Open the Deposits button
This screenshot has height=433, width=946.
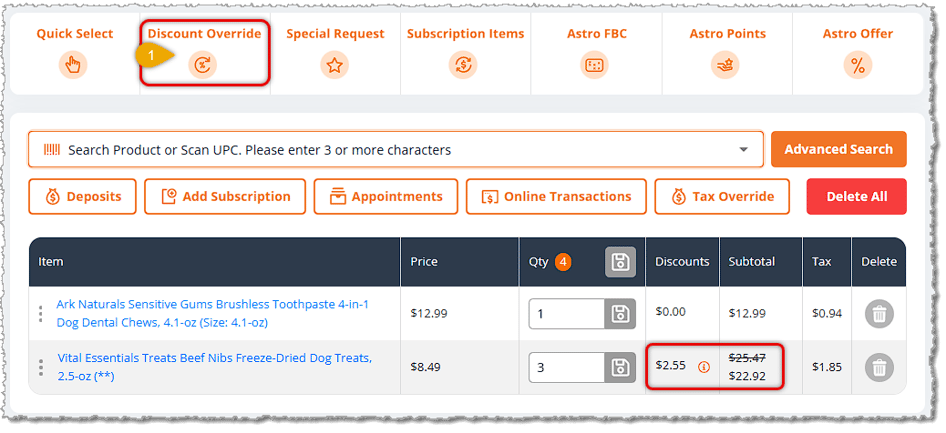[x=83, y=197]
